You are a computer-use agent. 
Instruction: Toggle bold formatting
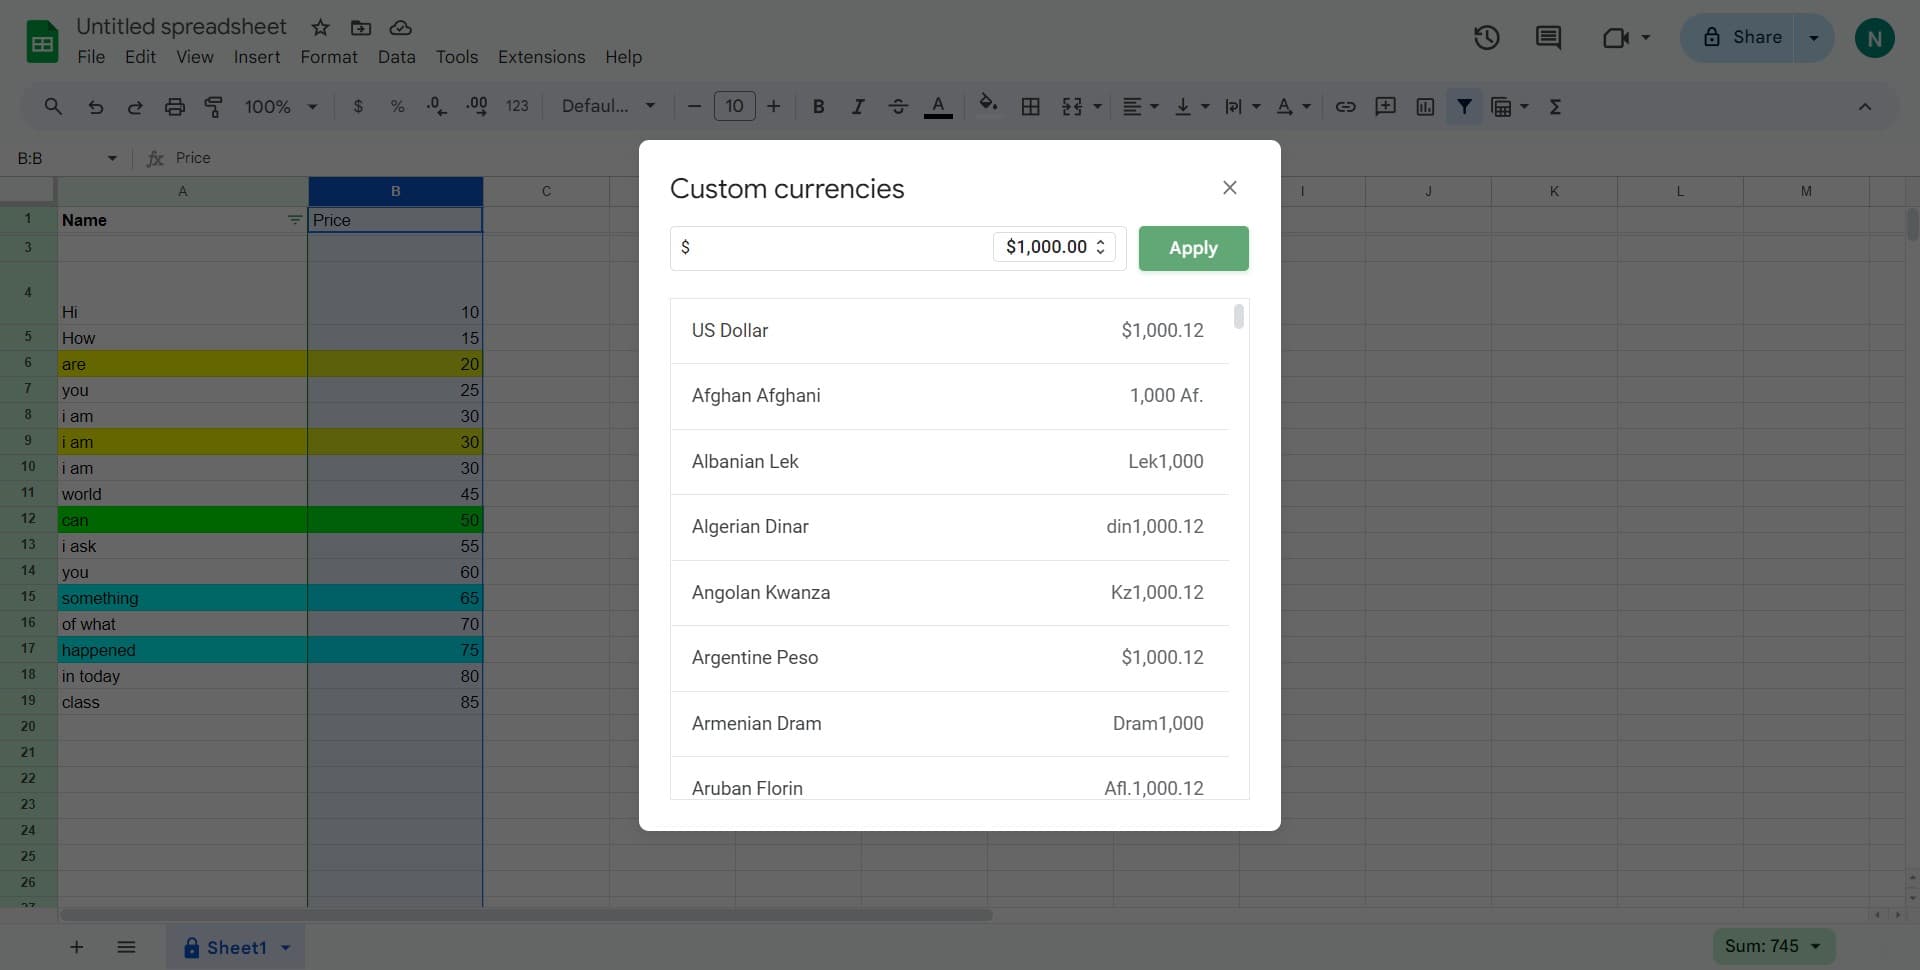tap(818, 107)
